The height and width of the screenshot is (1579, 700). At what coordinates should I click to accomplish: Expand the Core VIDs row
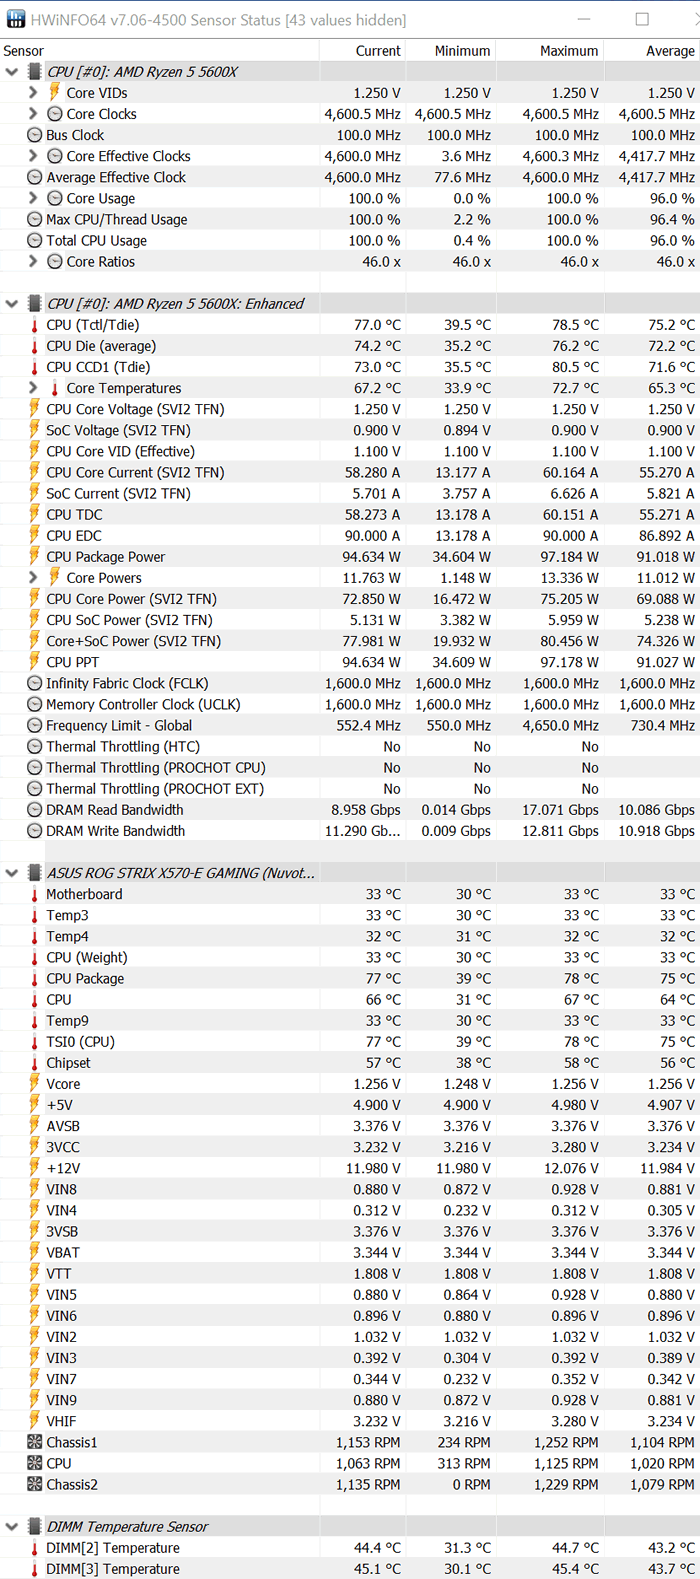tap(33, 93)
